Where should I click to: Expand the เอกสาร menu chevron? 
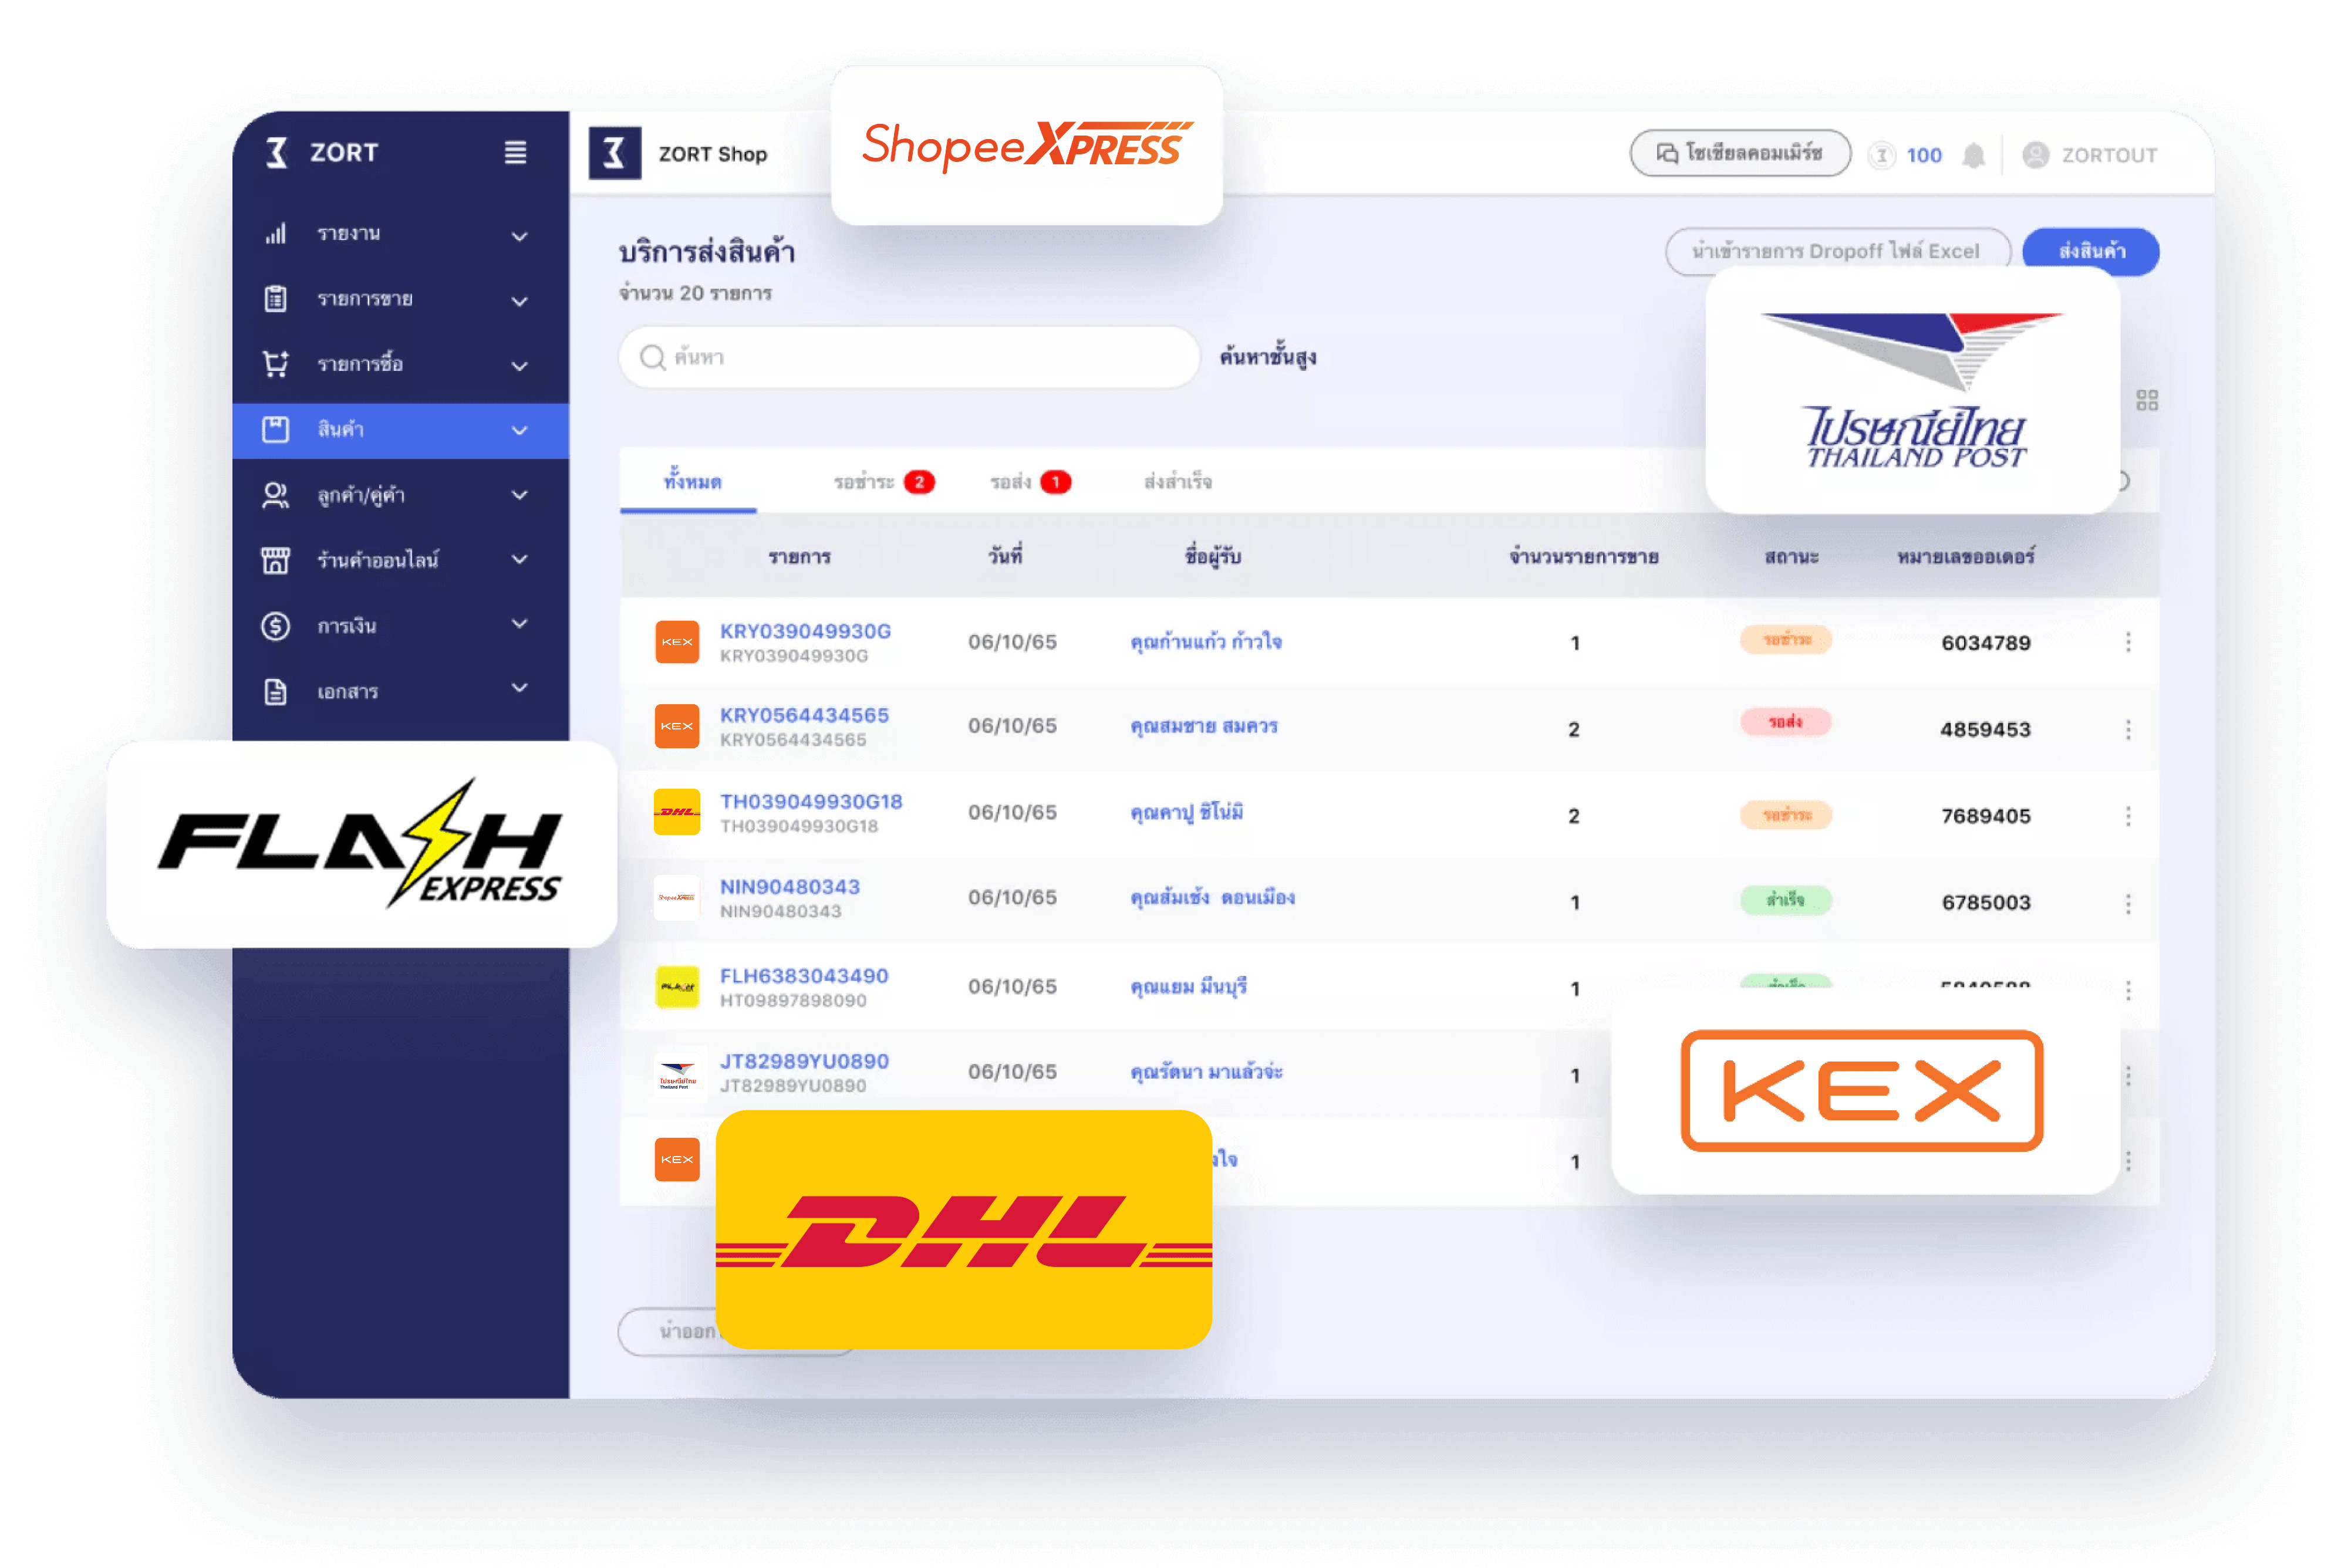520,687
